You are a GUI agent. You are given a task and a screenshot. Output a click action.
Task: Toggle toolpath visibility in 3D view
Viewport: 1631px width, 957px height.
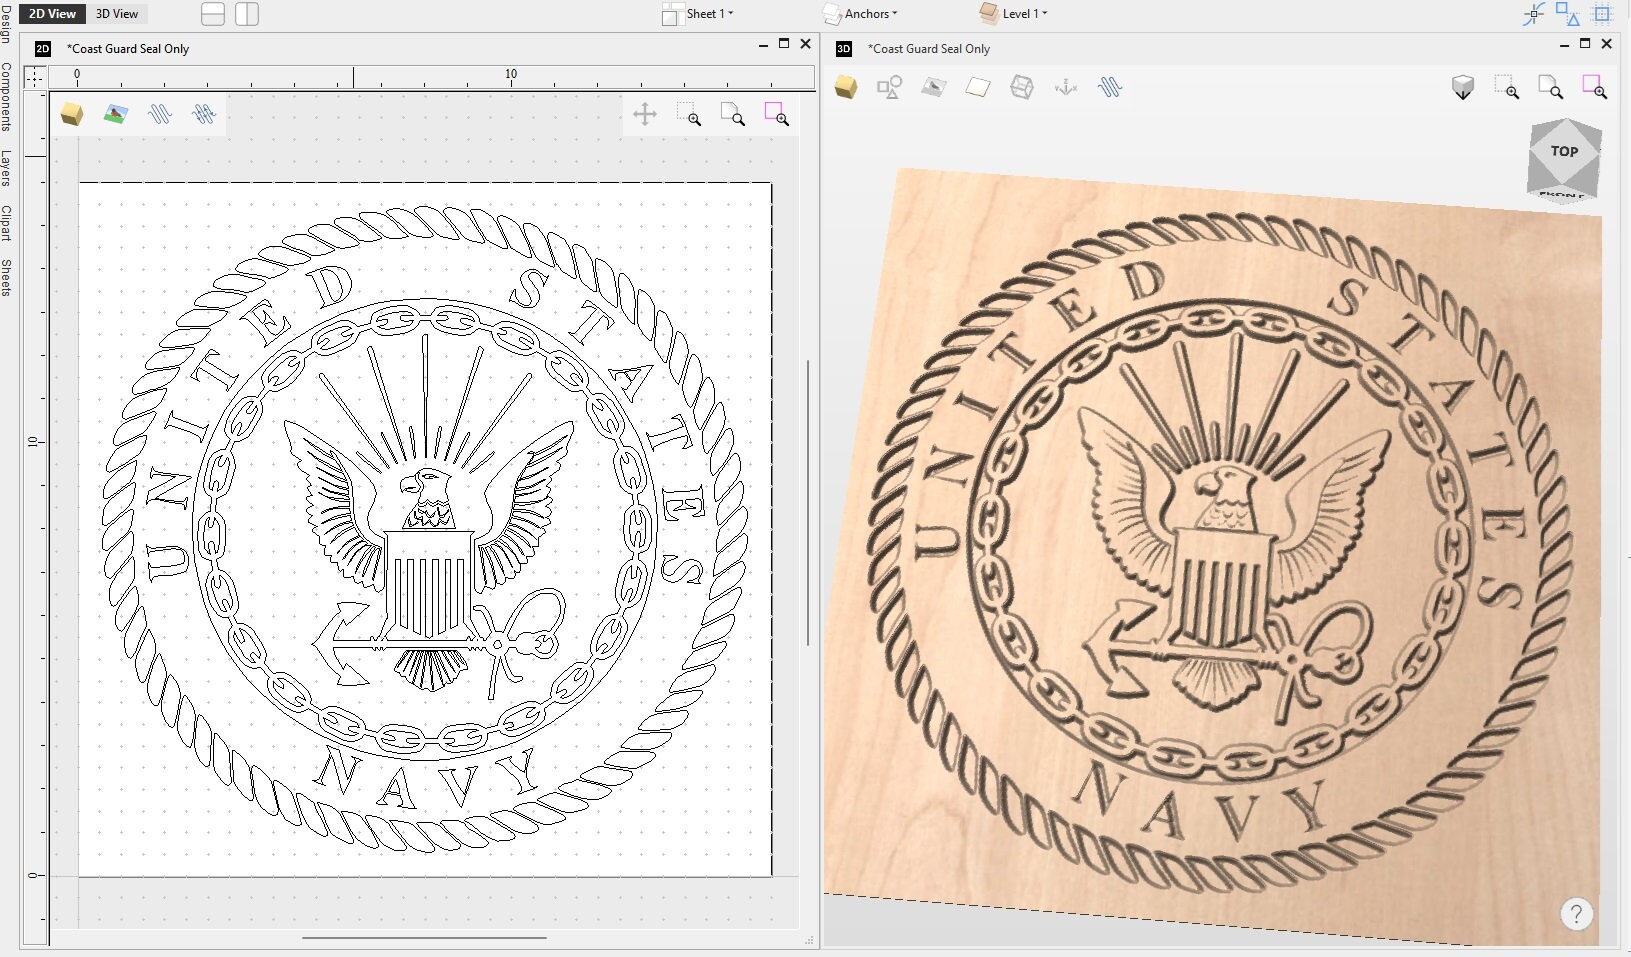point(1112,88)
